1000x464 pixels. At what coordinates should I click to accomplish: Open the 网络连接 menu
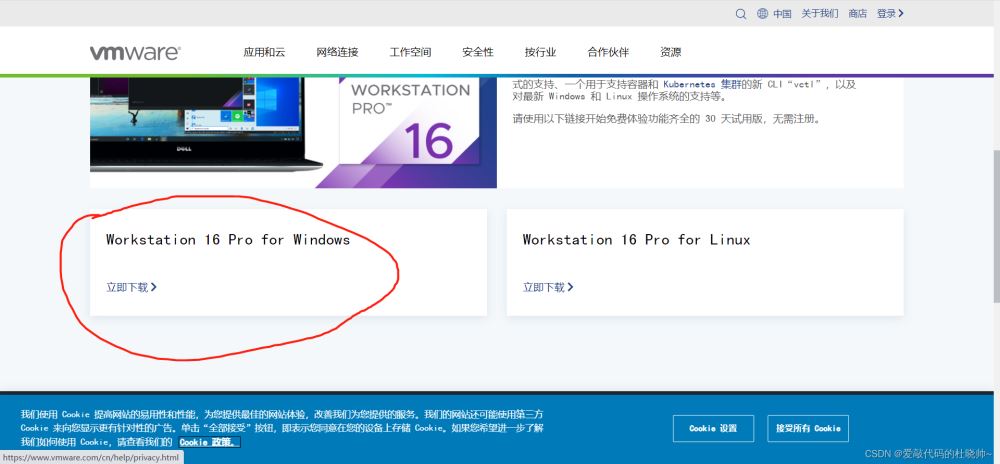337,53
